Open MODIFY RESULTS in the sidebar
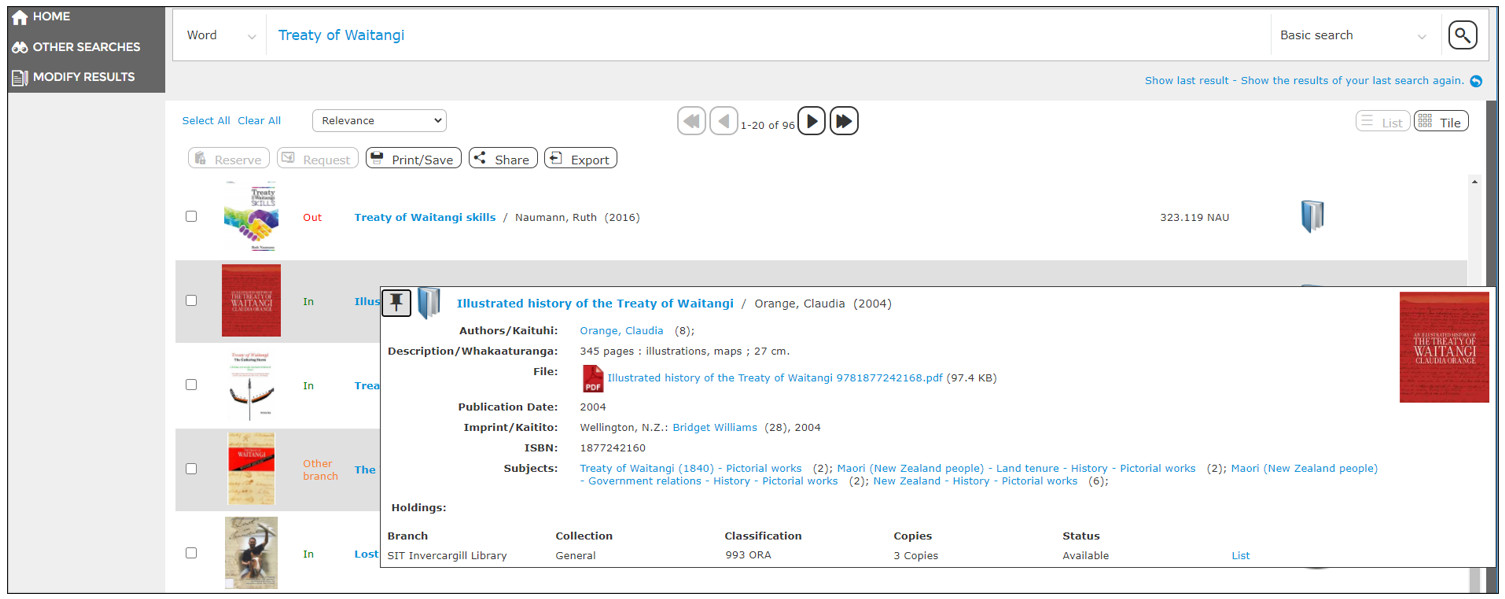1505x599 pixels. click(18, 76)
